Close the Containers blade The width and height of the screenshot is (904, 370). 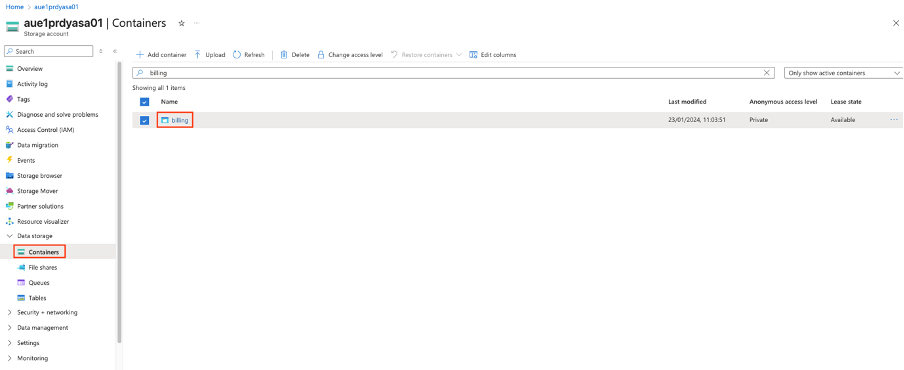(x=895, y=23)
